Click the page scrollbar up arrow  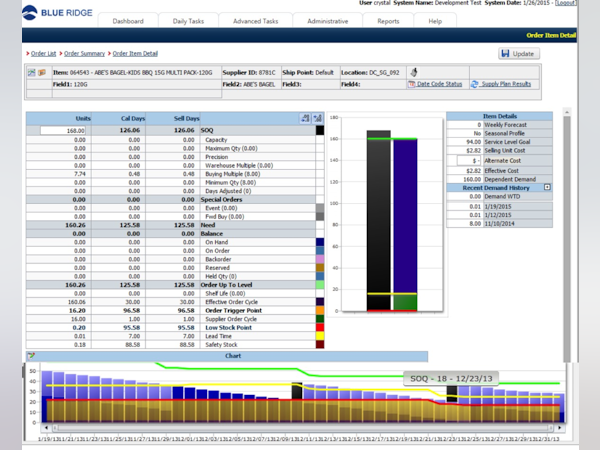tap(567, 112)
